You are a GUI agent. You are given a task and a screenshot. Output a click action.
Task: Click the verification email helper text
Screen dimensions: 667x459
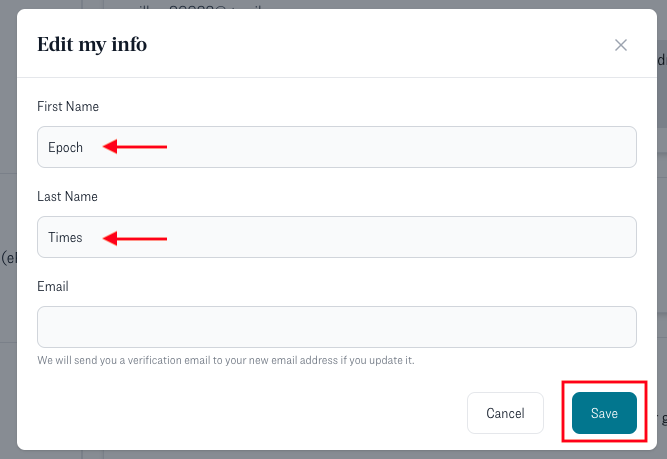tap(225, 359)
